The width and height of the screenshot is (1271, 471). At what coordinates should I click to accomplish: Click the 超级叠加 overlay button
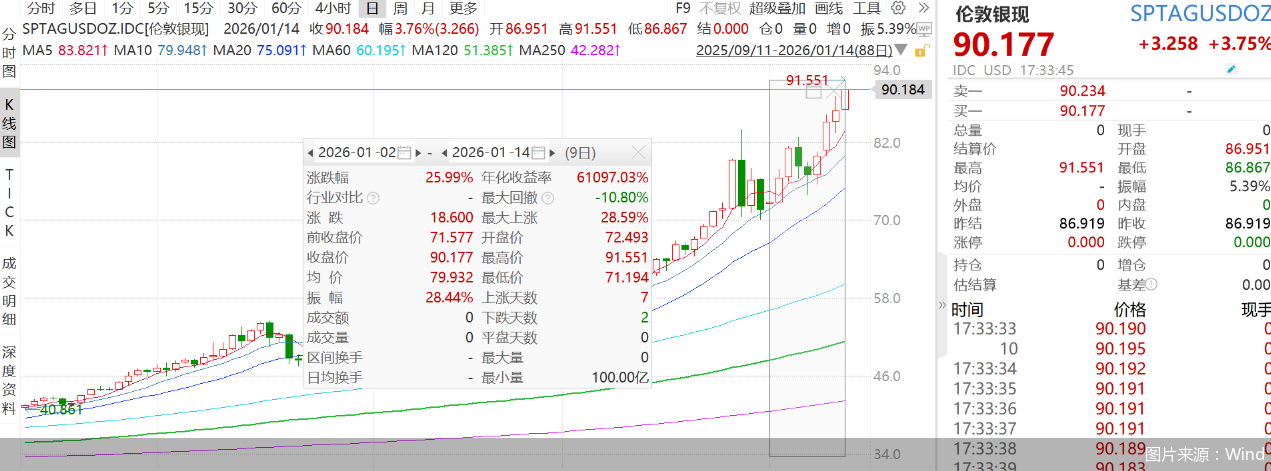pos(775,8)
